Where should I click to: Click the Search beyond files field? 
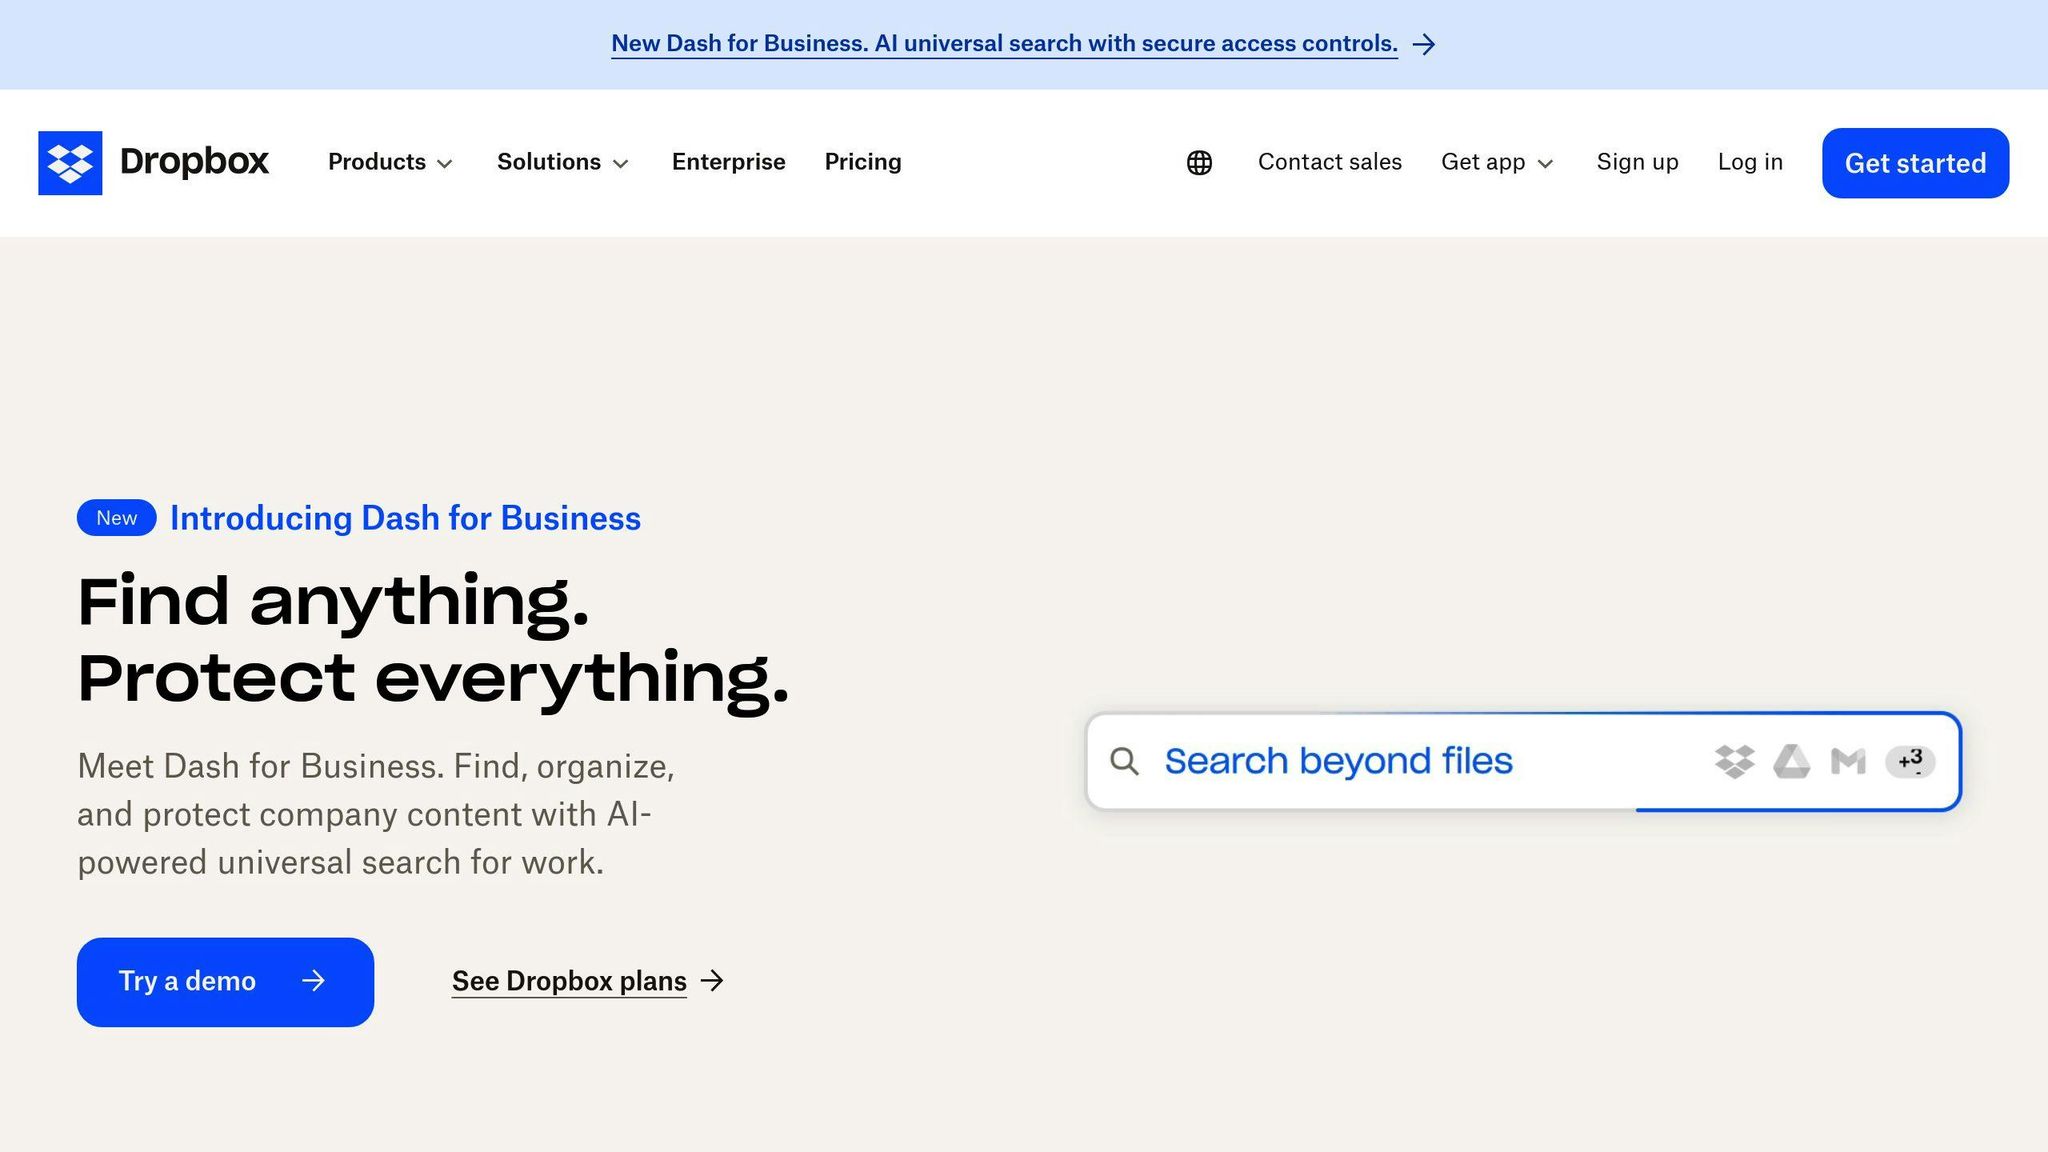[x=1338, y=762]
